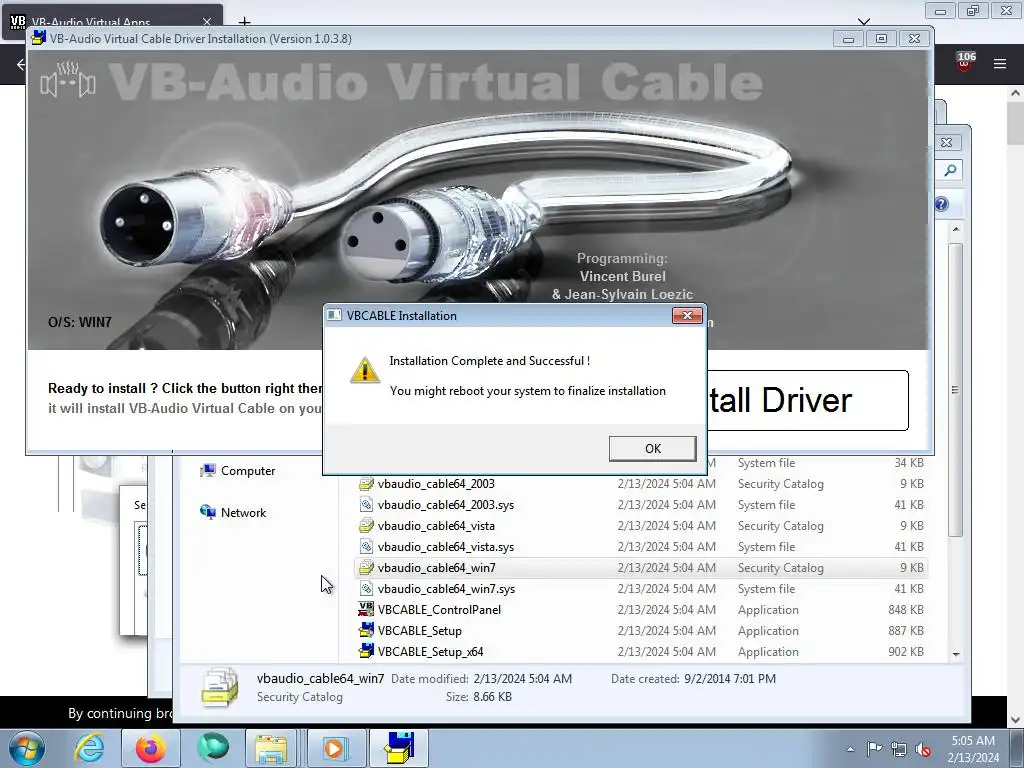Click browser page scroll up arrow
The height and width of the screenshot is (768, 1024).
[x=1016, y=93]
